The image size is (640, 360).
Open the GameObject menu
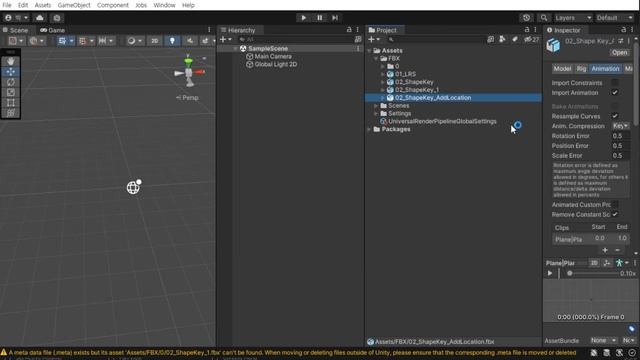[x=74, y=5]
